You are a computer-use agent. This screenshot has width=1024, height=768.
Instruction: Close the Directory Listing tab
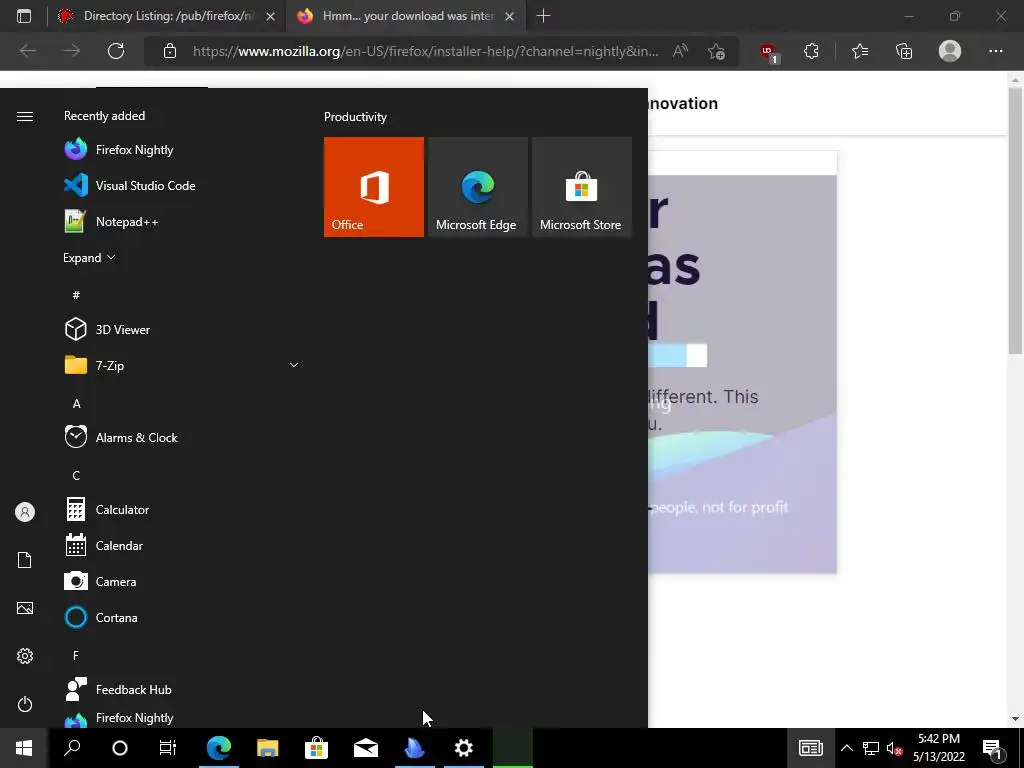point(270,16)
